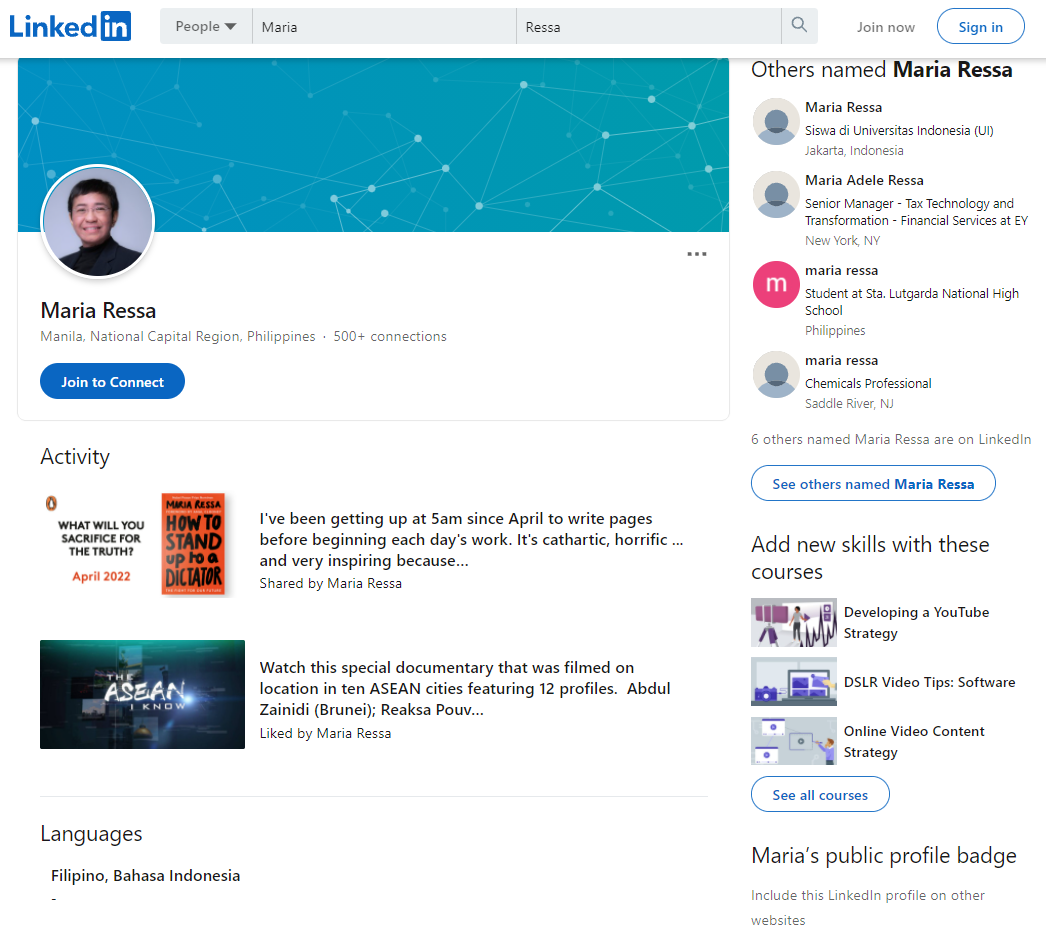Open Developing a YouTube Strategy course
1046x933 pixels.
click(916, 623)
